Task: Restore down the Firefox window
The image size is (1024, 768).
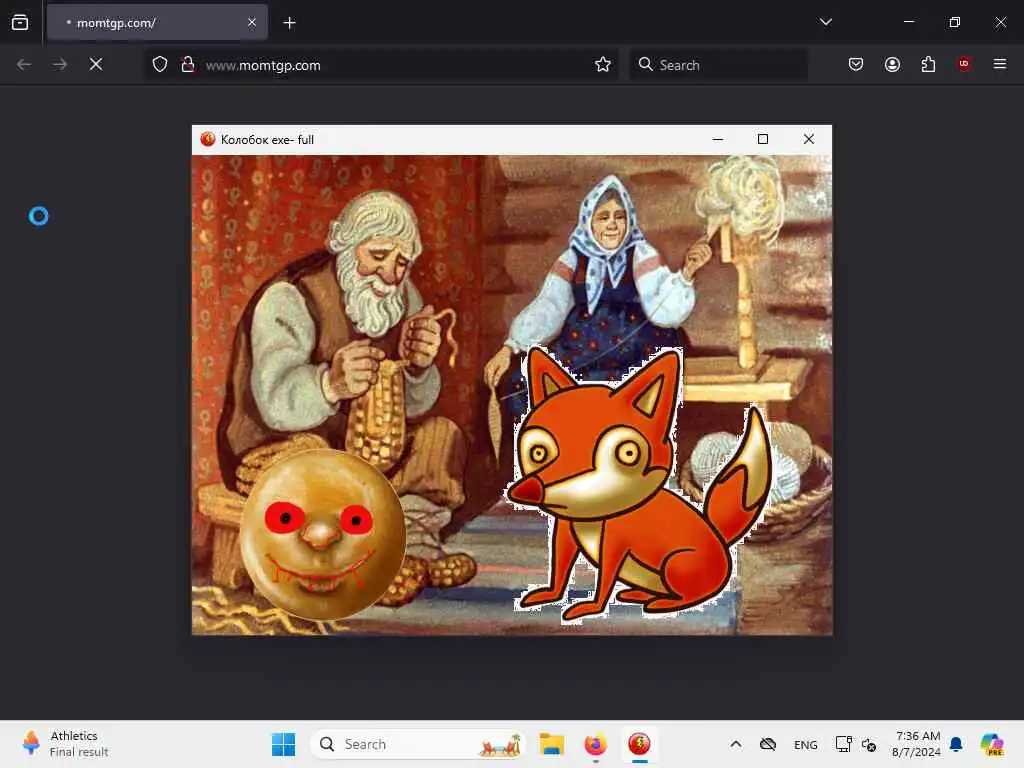Action: click(x=954, y=22)
